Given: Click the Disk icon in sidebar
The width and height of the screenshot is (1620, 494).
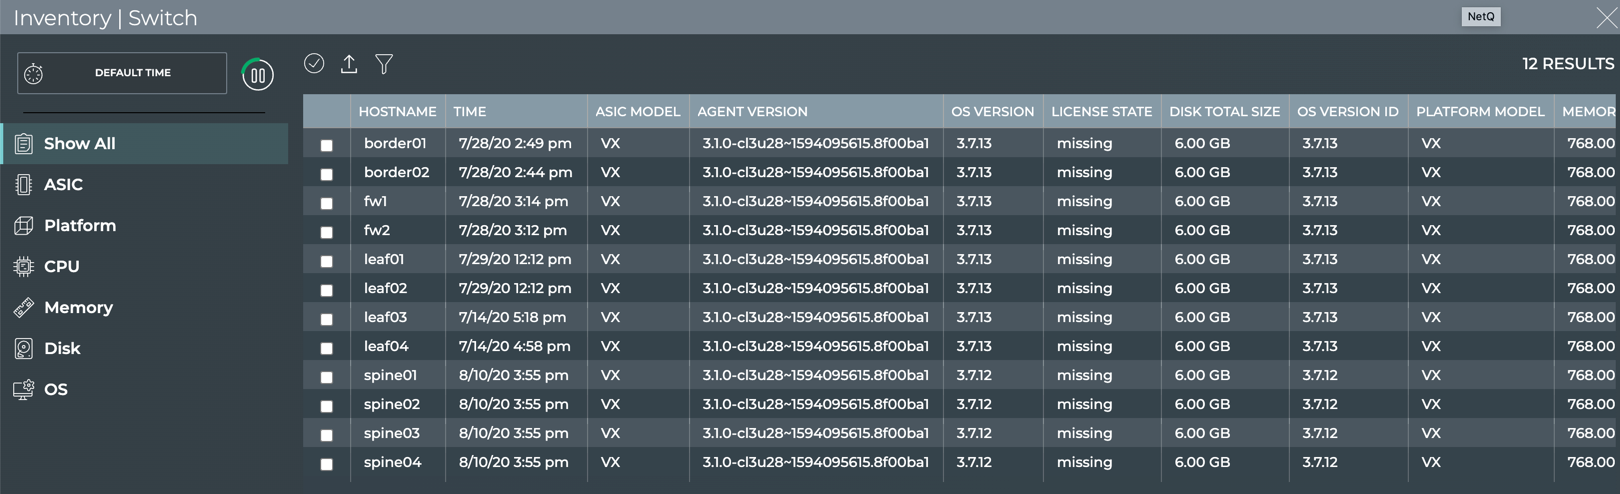Looking at the screenshot, I should [24, 348].
